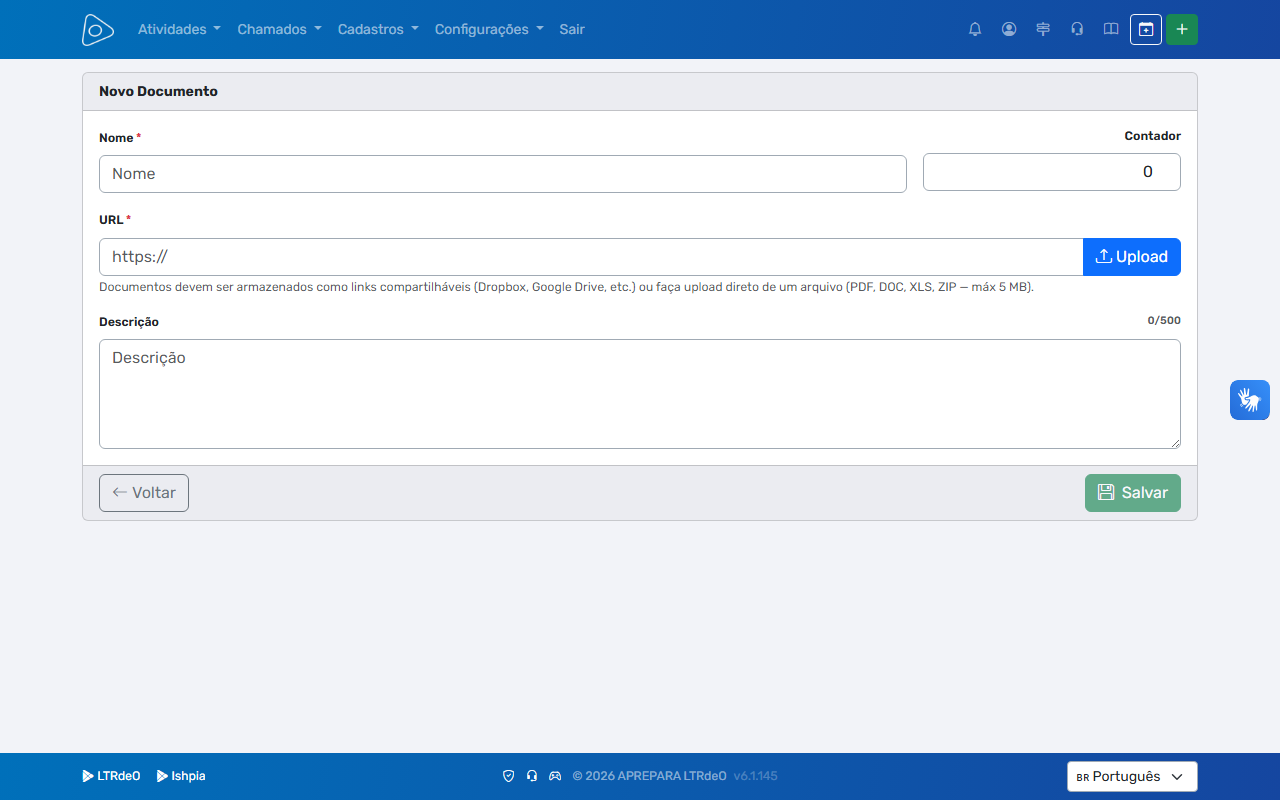Click the calendar add icon button
Image resolution: width=1280 pixels, height=800 pixels.
pos(1146,29)
